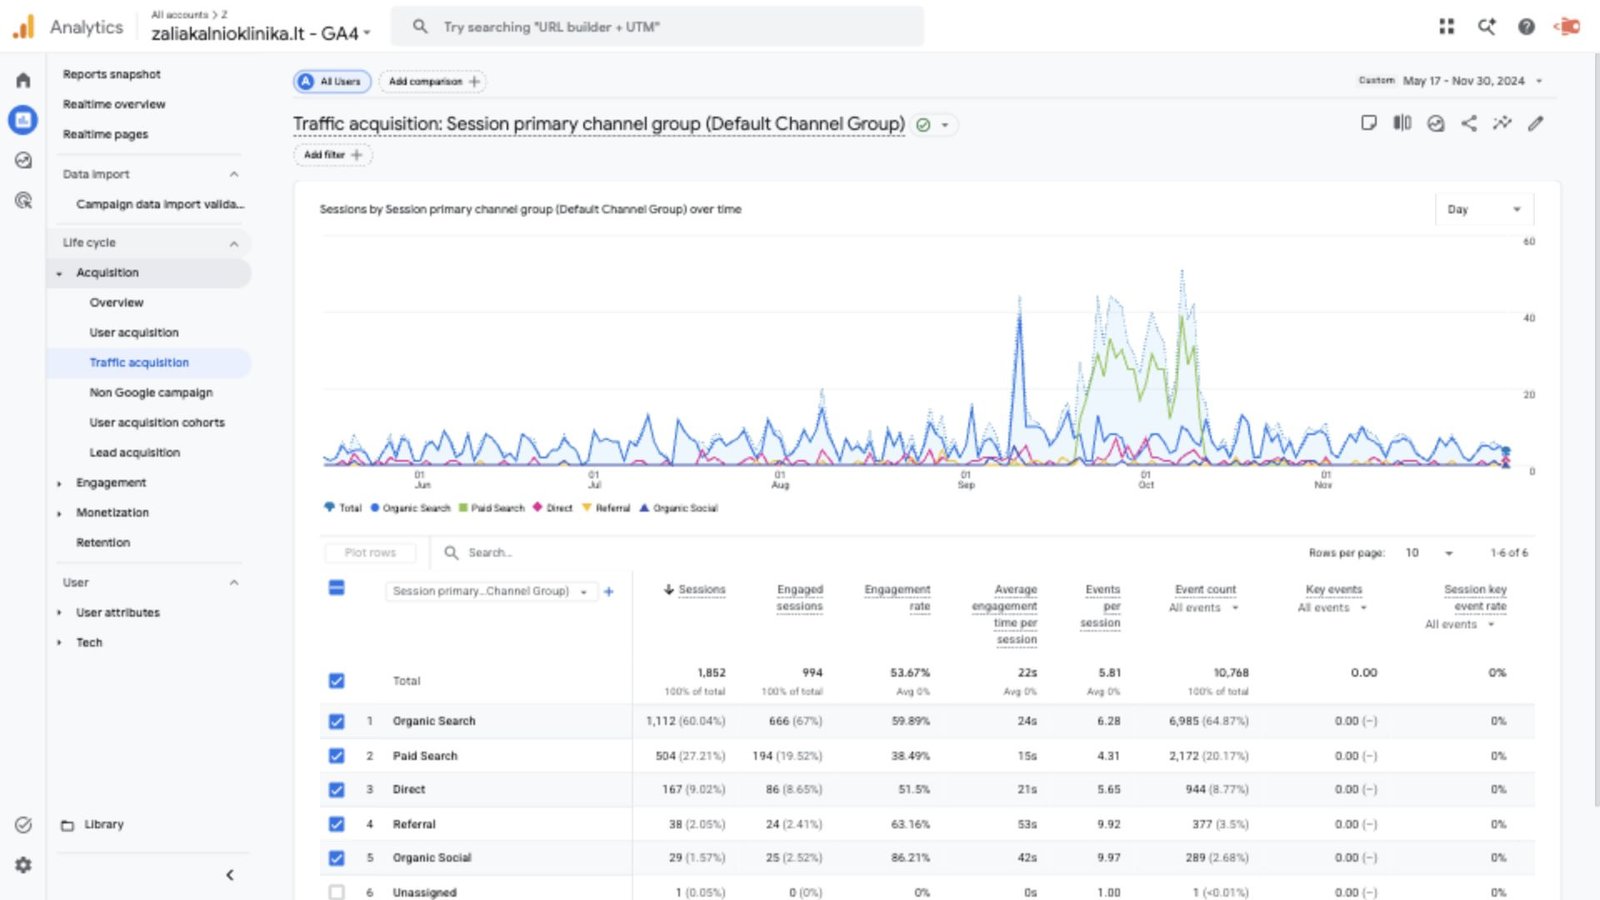1600x900 pixels.
Task: Open Lead acquisition report
Action: click(135, 453)
